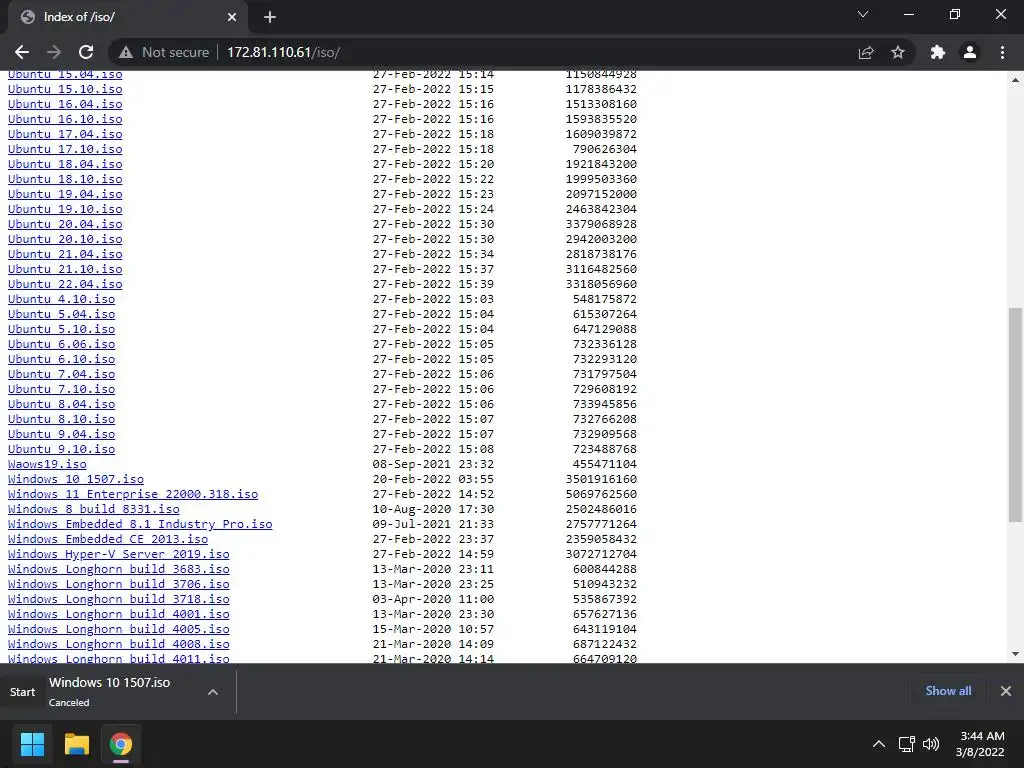Open the tab search chevron in title bar
The width and height of the screenshot is (1024, 768).
tap(863, 14)
